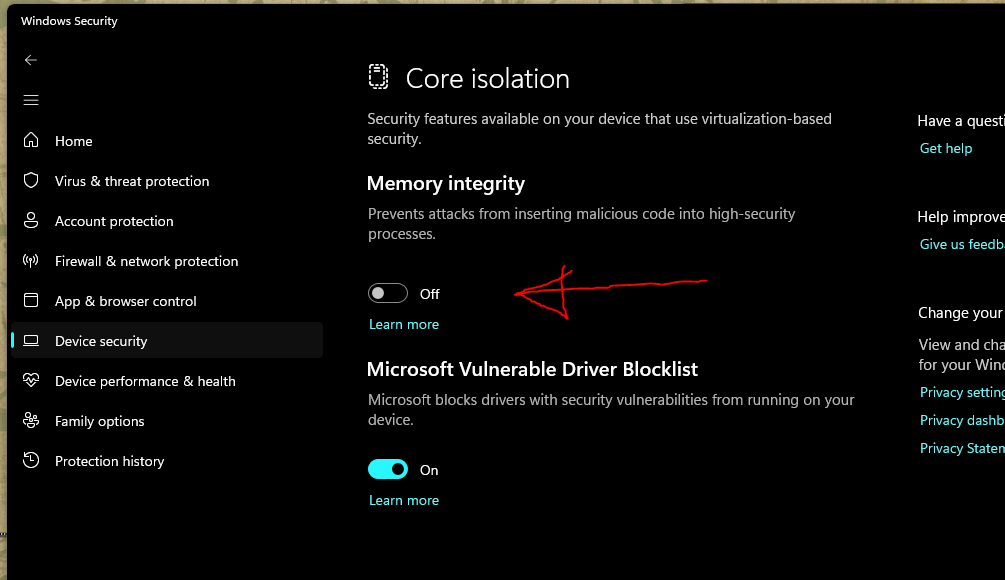
Task: Click the App & browser control window icon
Action: click(31, 301)
